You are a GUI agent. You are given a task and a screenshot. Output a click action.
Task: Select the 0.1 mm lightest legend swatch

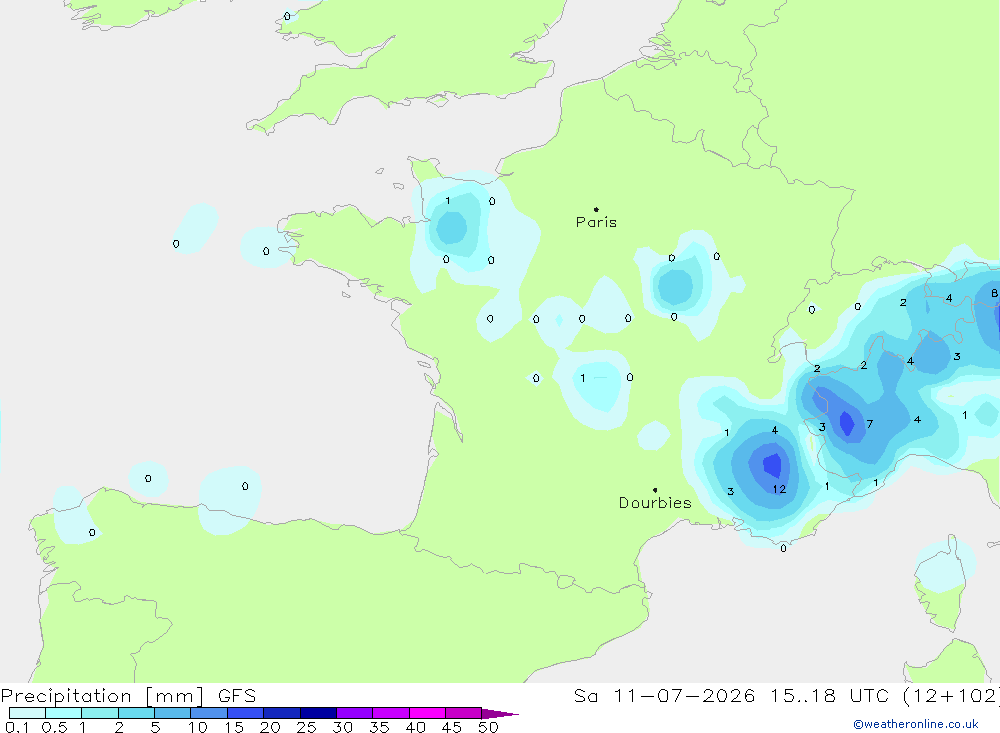pos(27,713)
